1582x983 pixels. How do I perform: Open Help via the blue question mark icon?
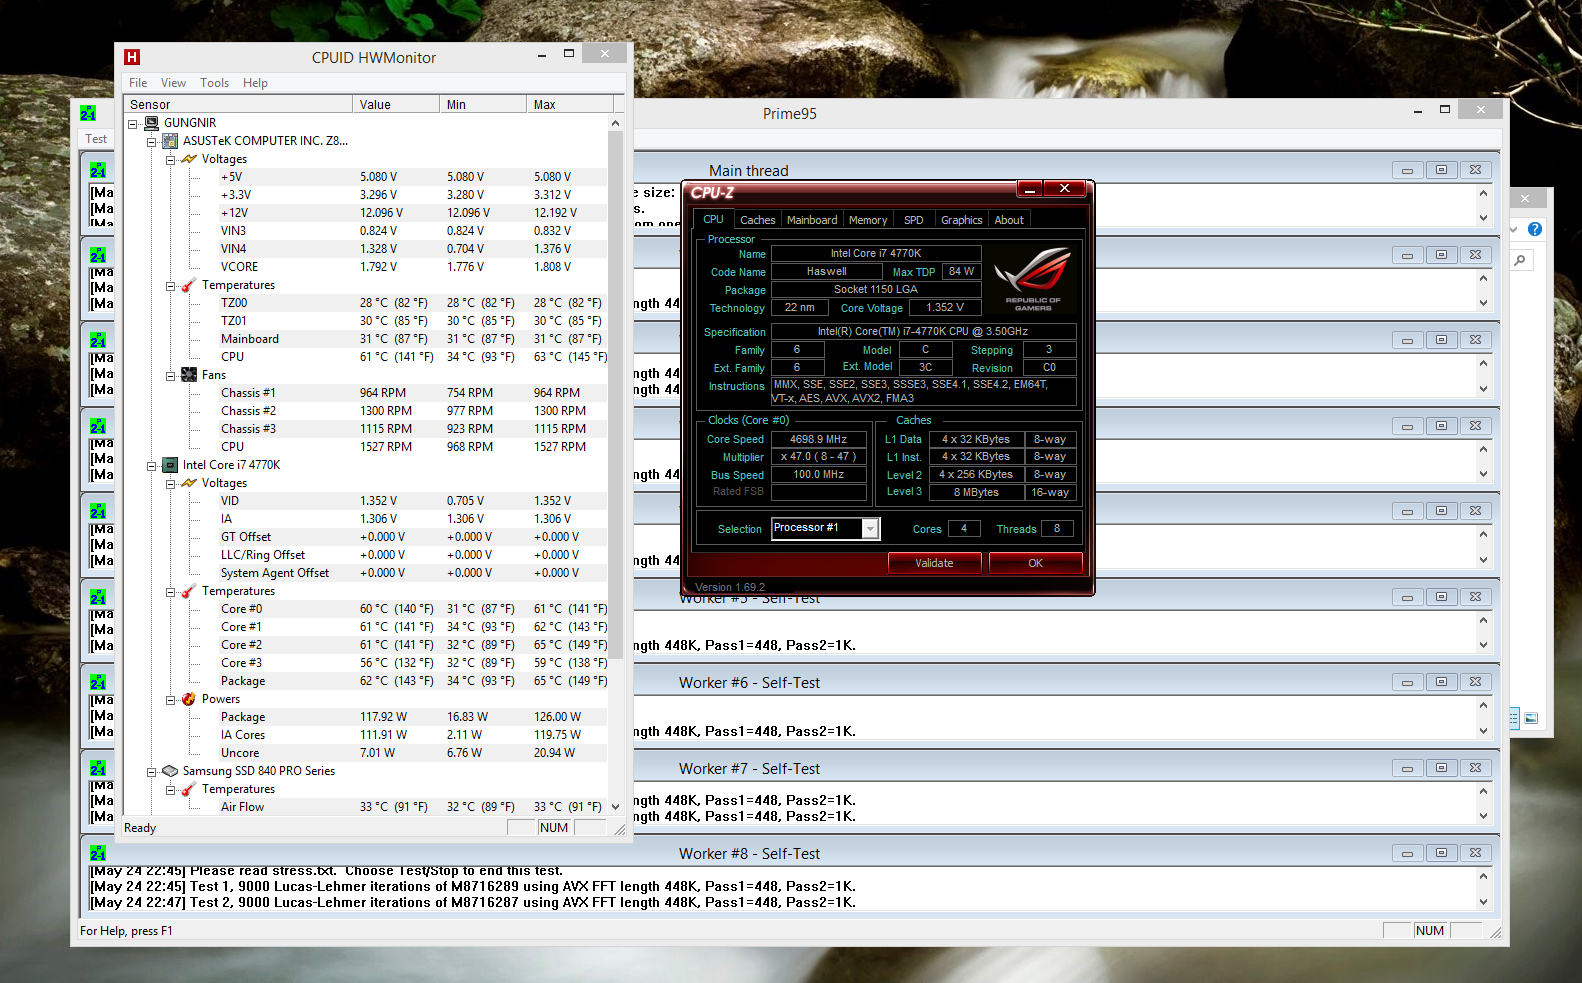pyautogui.click(x=1535, y=229)
